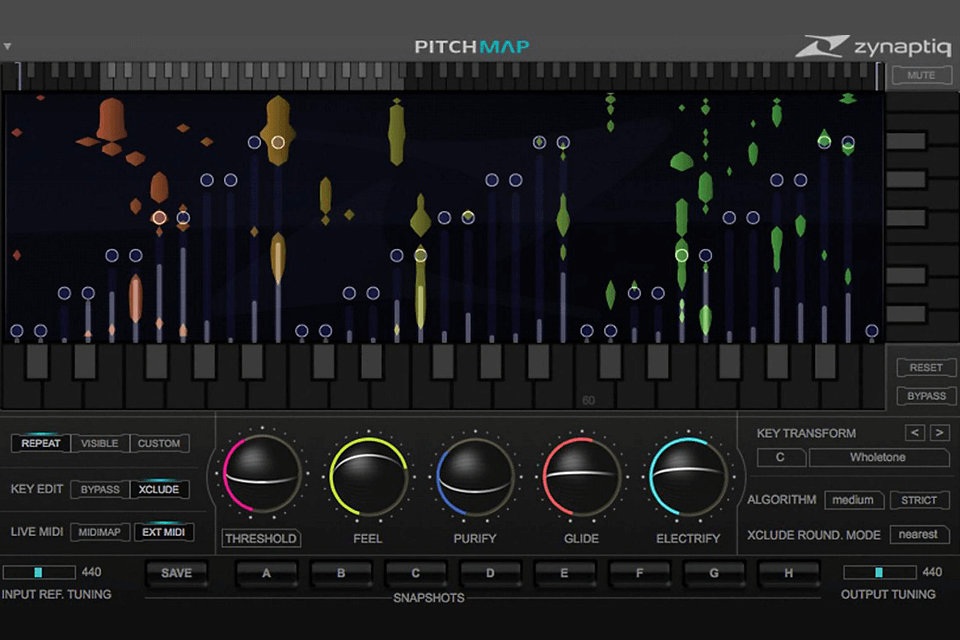Switch to the CUSTOM mode
The height and width of the screenshot is (640, 960).
click(159, 443)
